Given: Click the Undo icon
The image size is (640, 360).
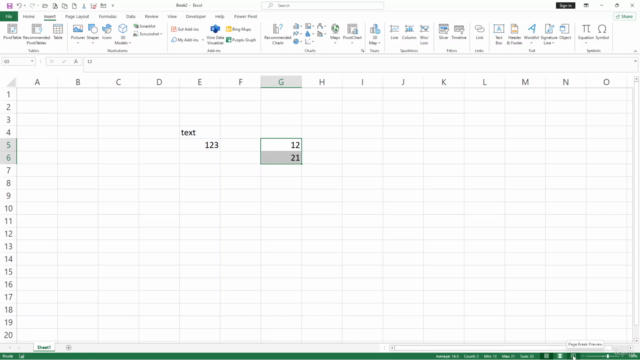Looking at the screenshot, I should pyautogui.click(x=19, y=6).
